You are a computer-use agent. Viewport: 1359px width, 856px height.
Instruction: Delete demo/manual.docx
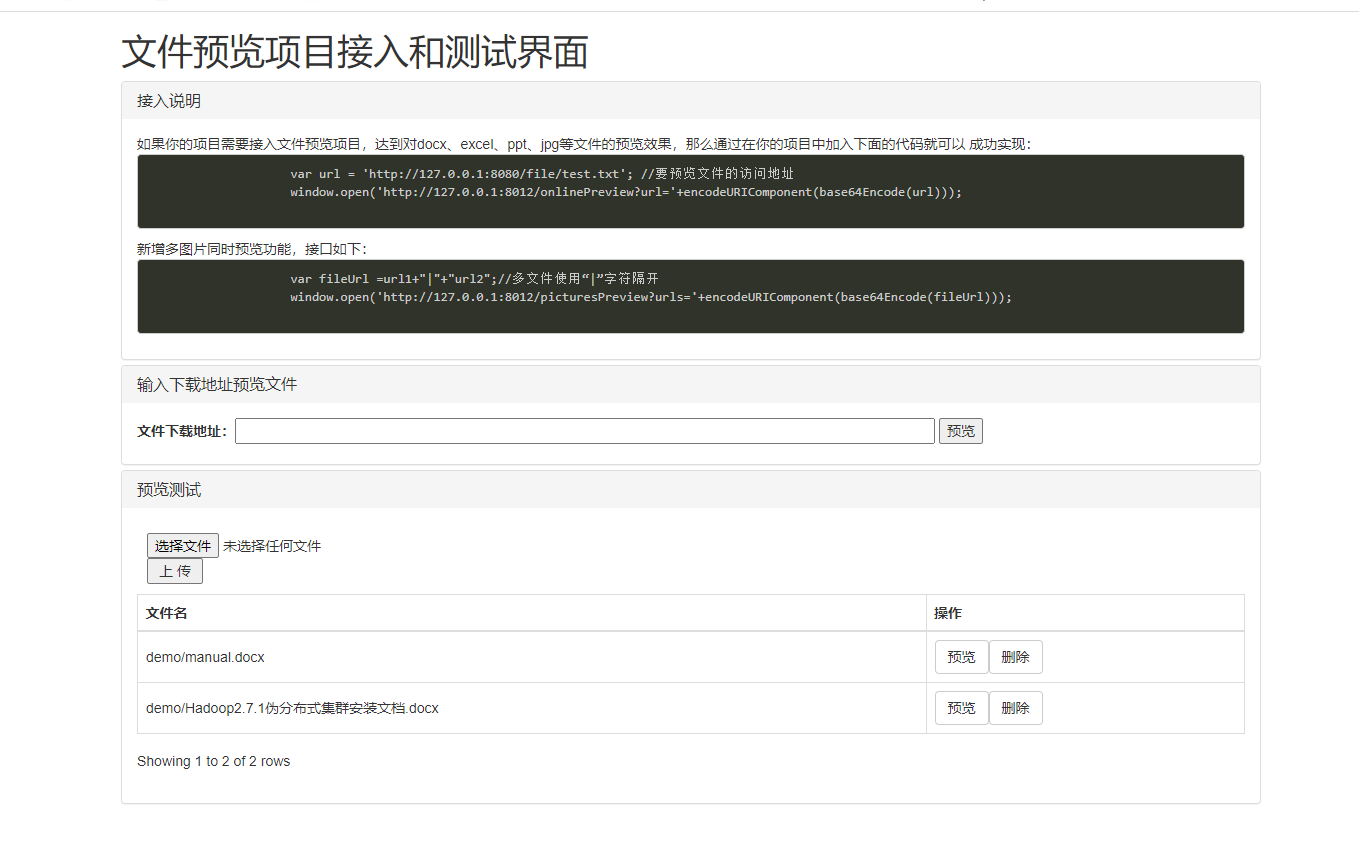1015,657
